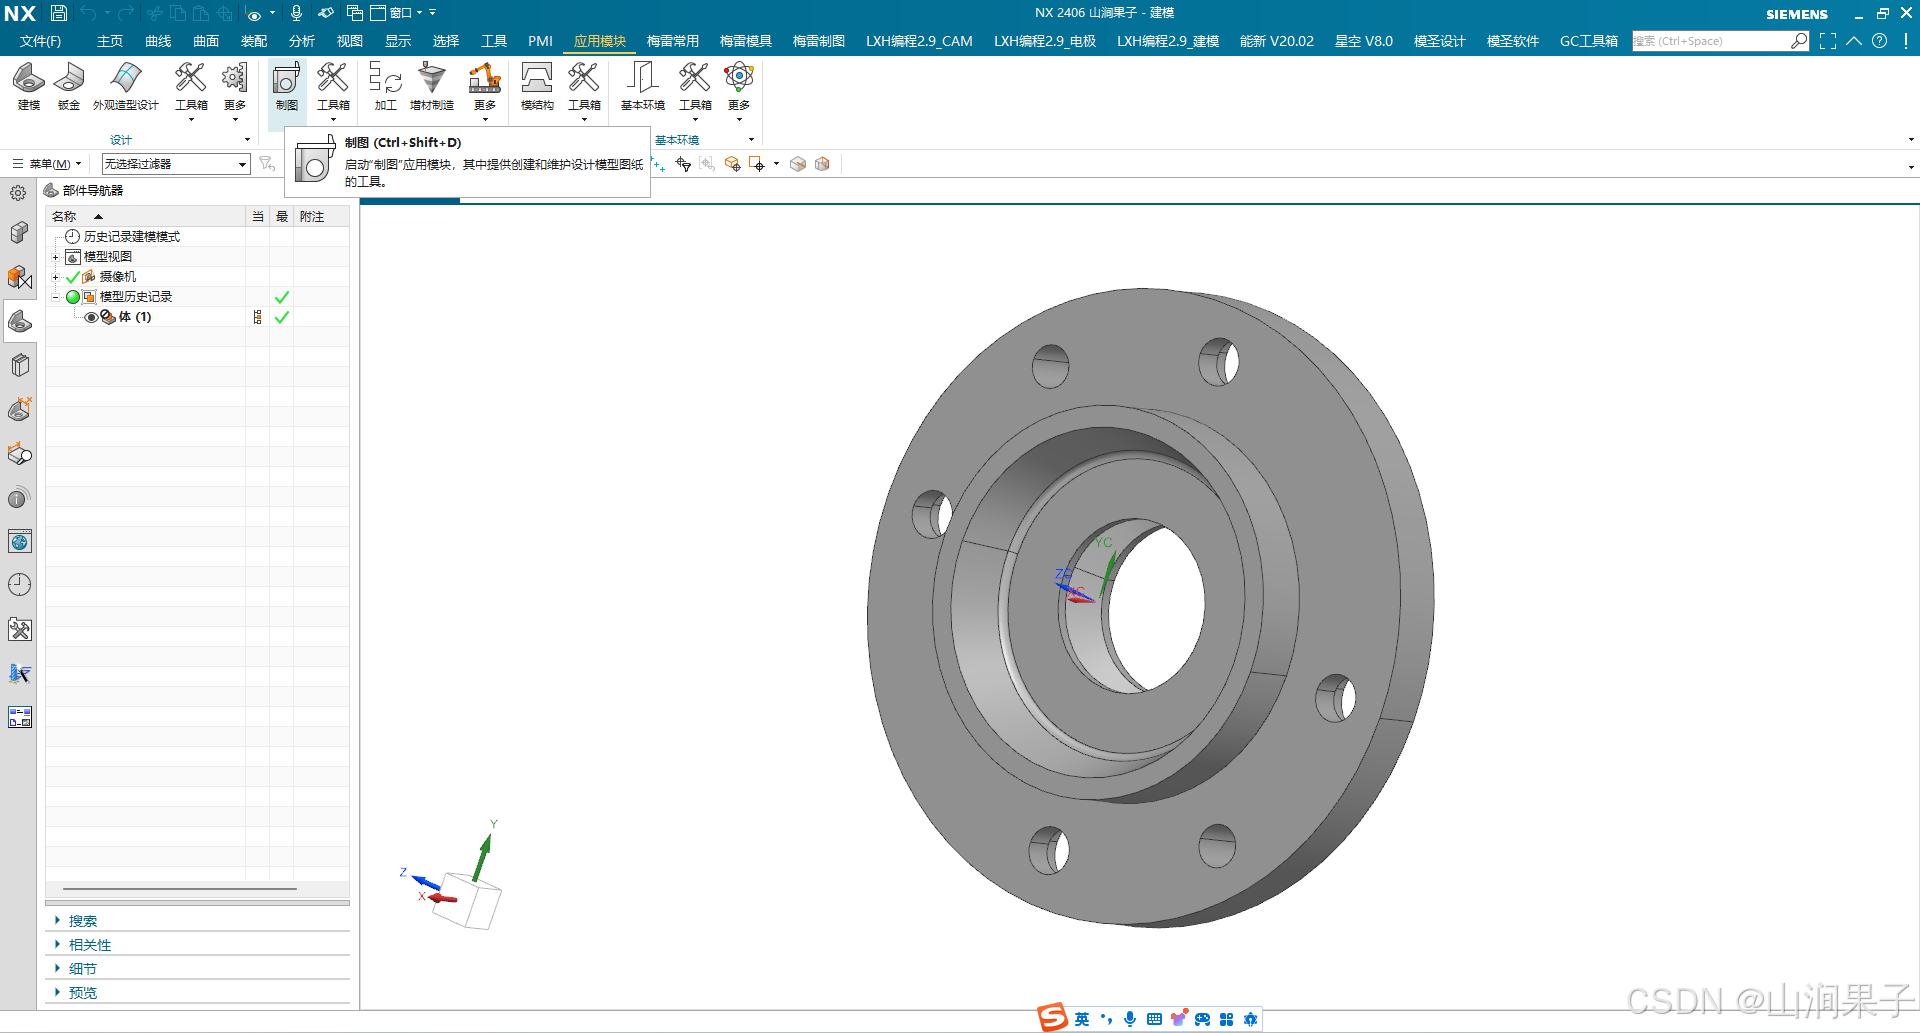Sort tree by 名称 column header
The image size is (1920, 1033).
tap(146, 217)
